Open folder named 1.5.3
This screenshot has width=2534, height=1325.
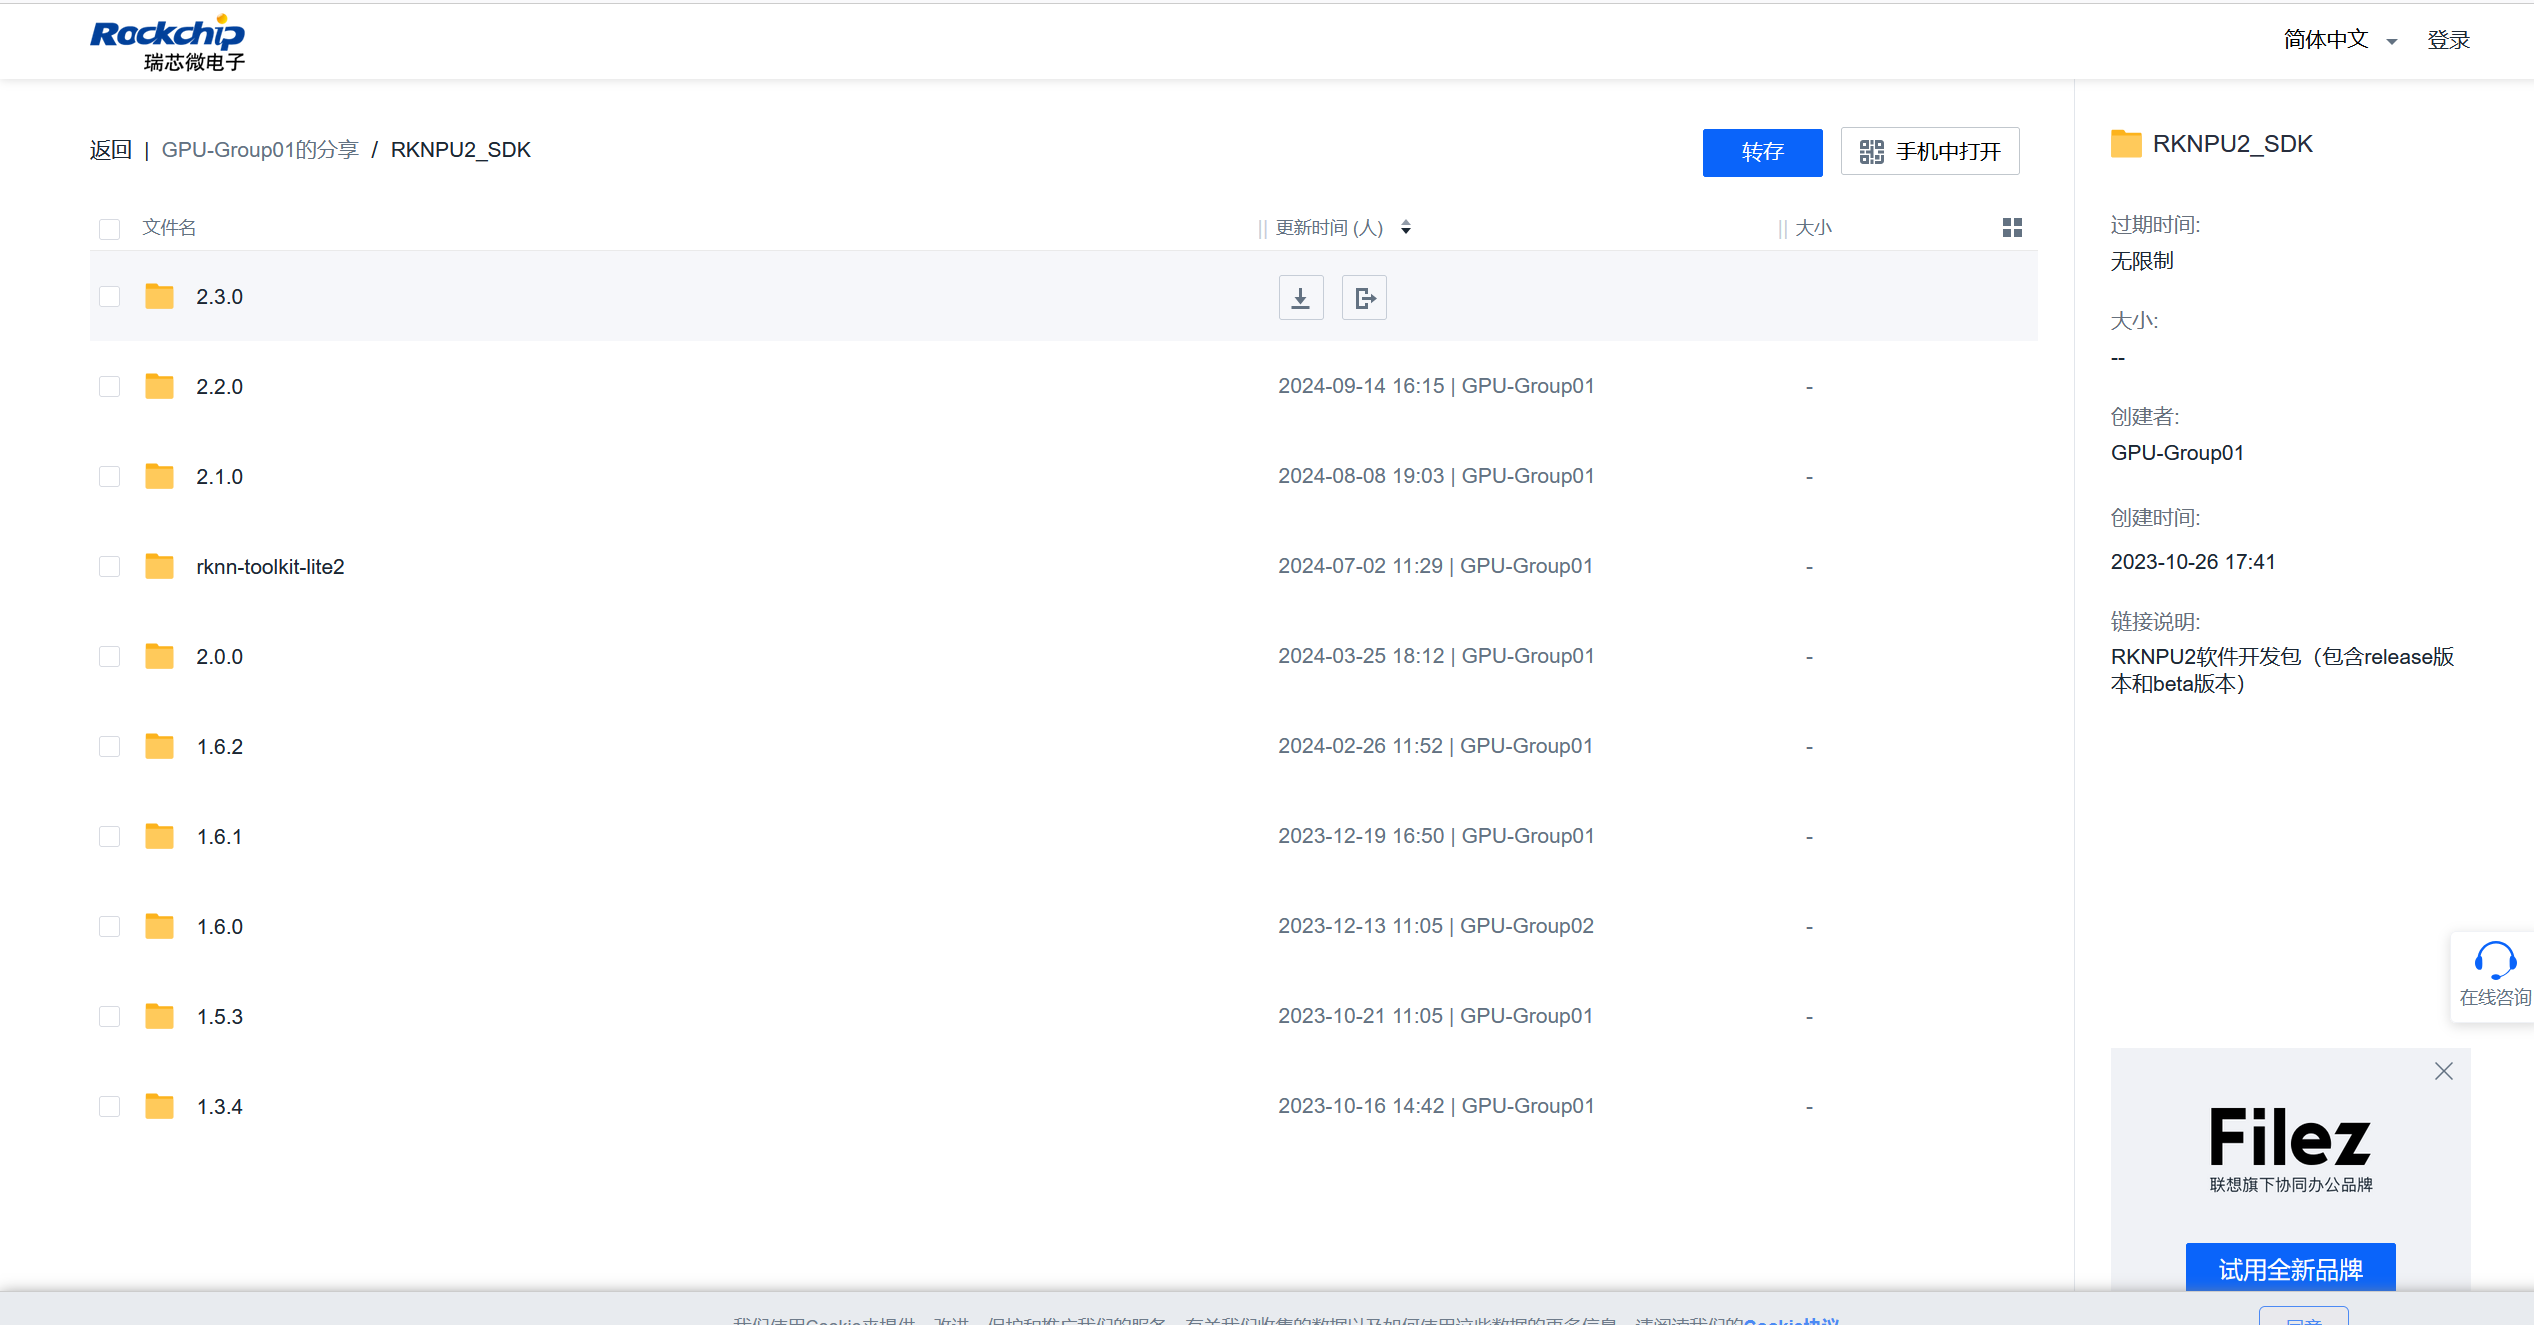click(x=220, y=1017)
